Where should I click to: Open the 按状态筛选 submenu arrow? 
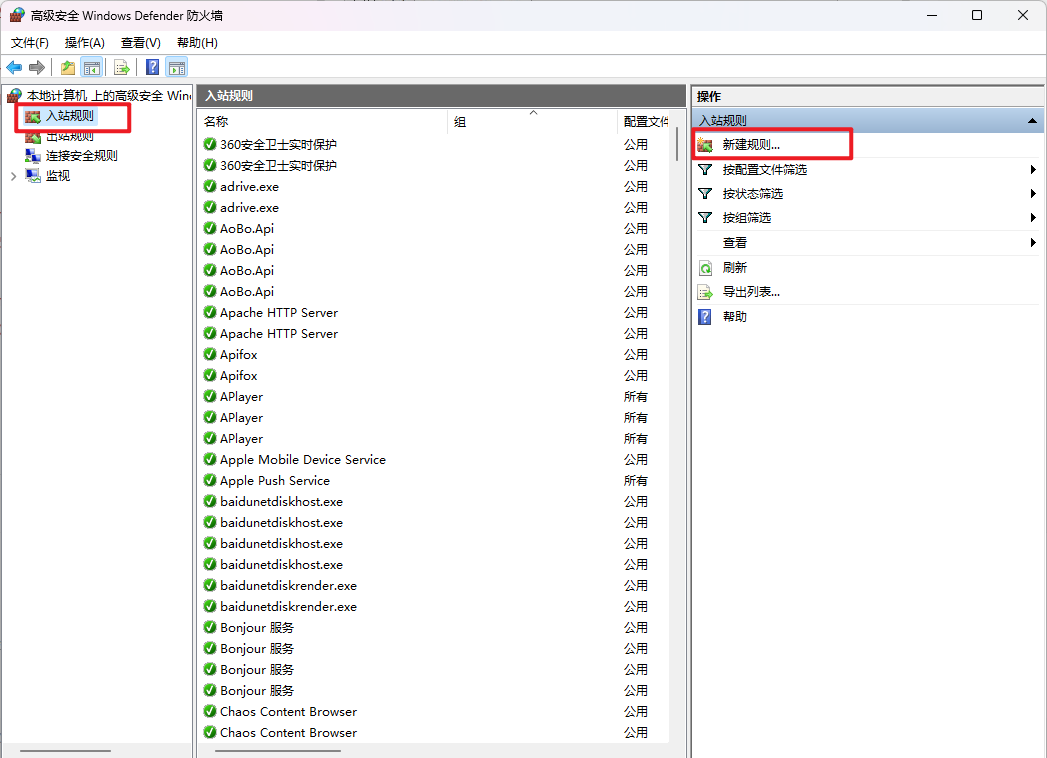[1033, 194]
